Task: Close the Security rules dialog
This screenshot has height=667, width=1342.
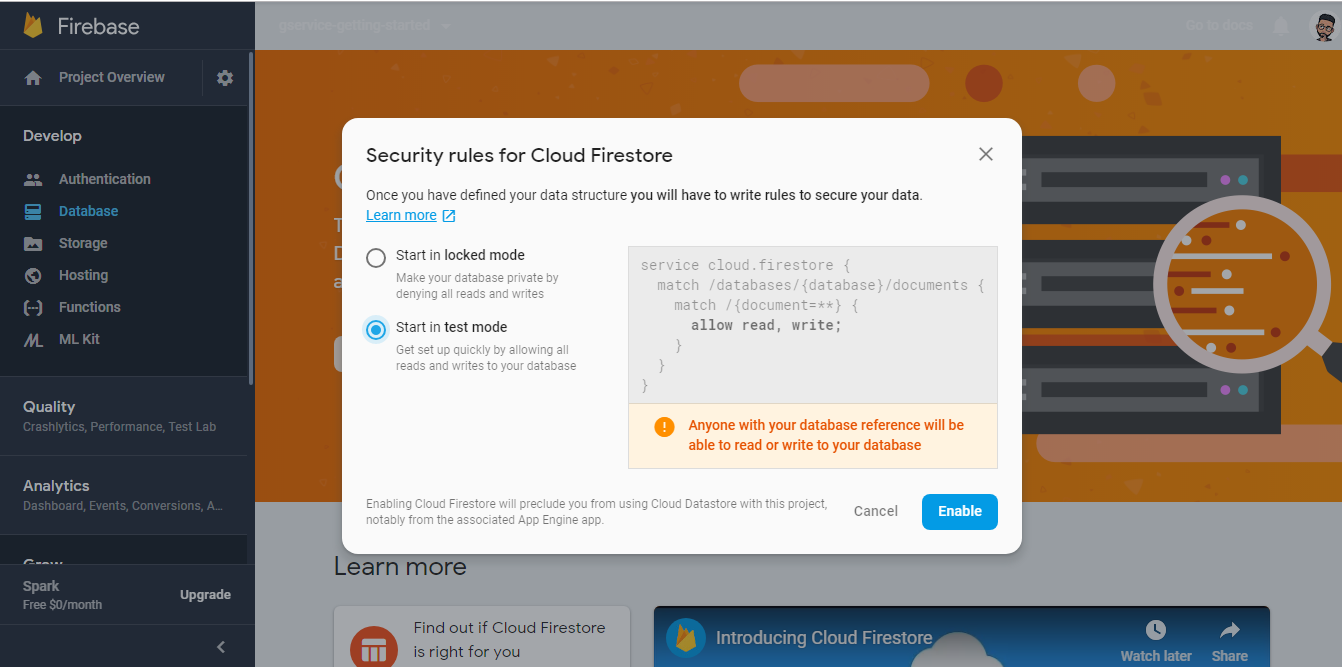Action: click(986, 154)
